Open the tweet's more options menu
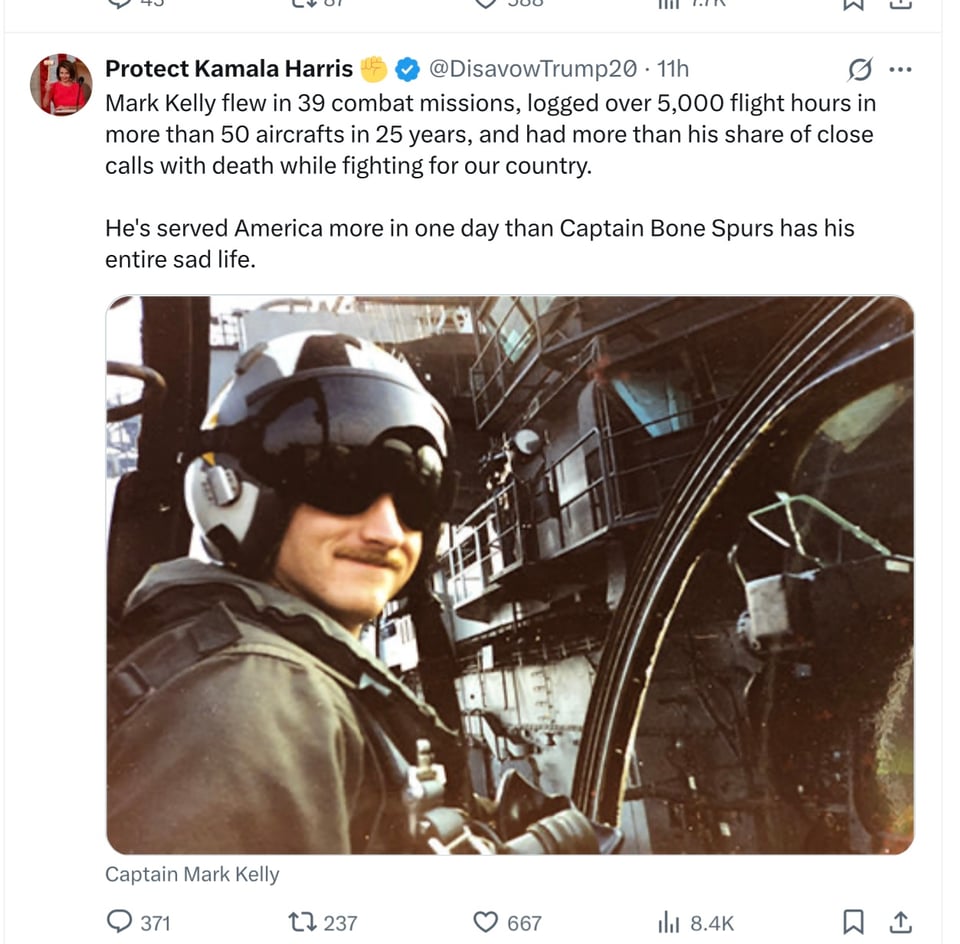The width and height of the screenshot is (960, 944). [902, 68]
